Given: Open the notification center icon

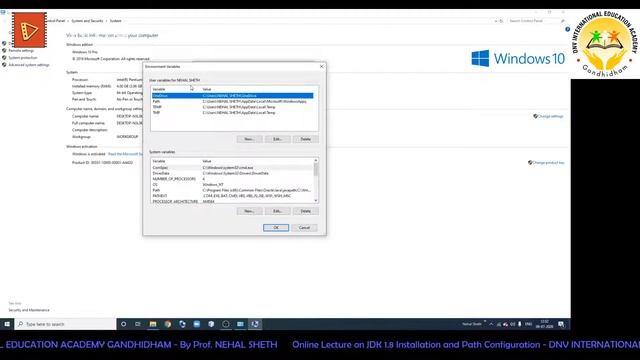Looking at the screenshot, I should (562, 324).
